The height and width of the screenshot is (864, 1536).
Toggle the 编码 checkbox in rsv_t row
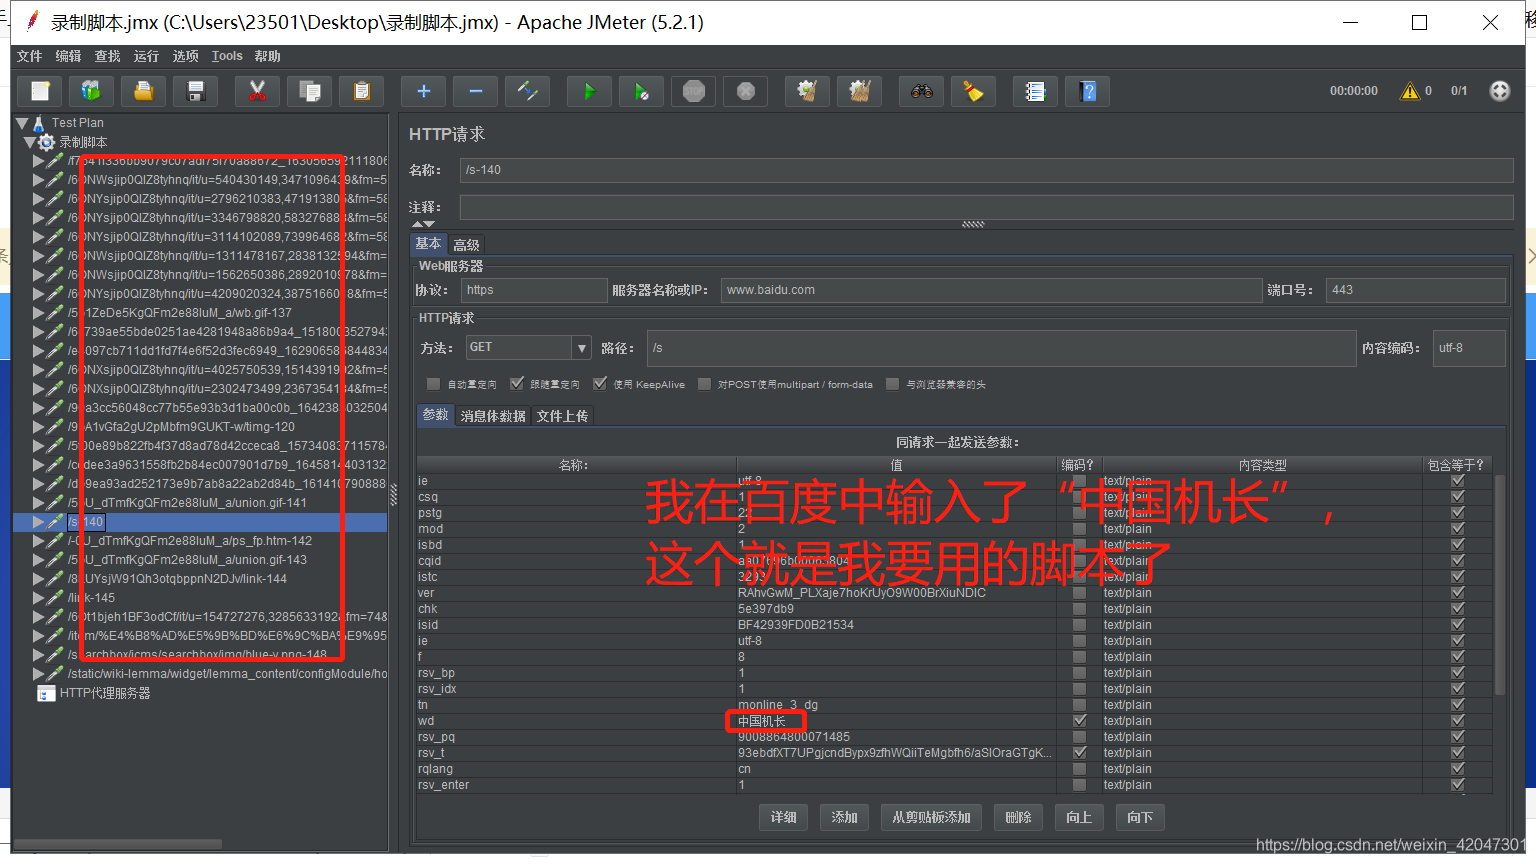pos(1079,753)
